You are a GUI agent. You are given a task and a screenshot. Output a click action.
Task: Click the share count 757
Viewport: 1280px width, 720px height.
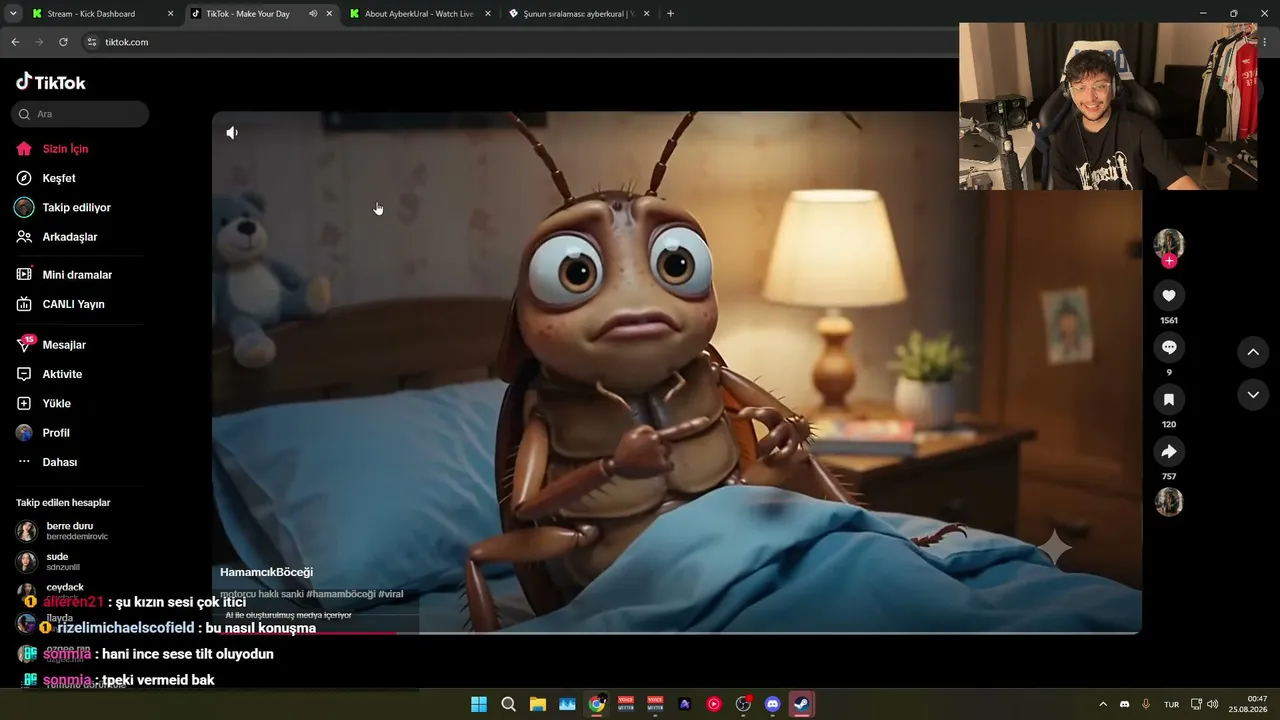(x=1169, y=476)
